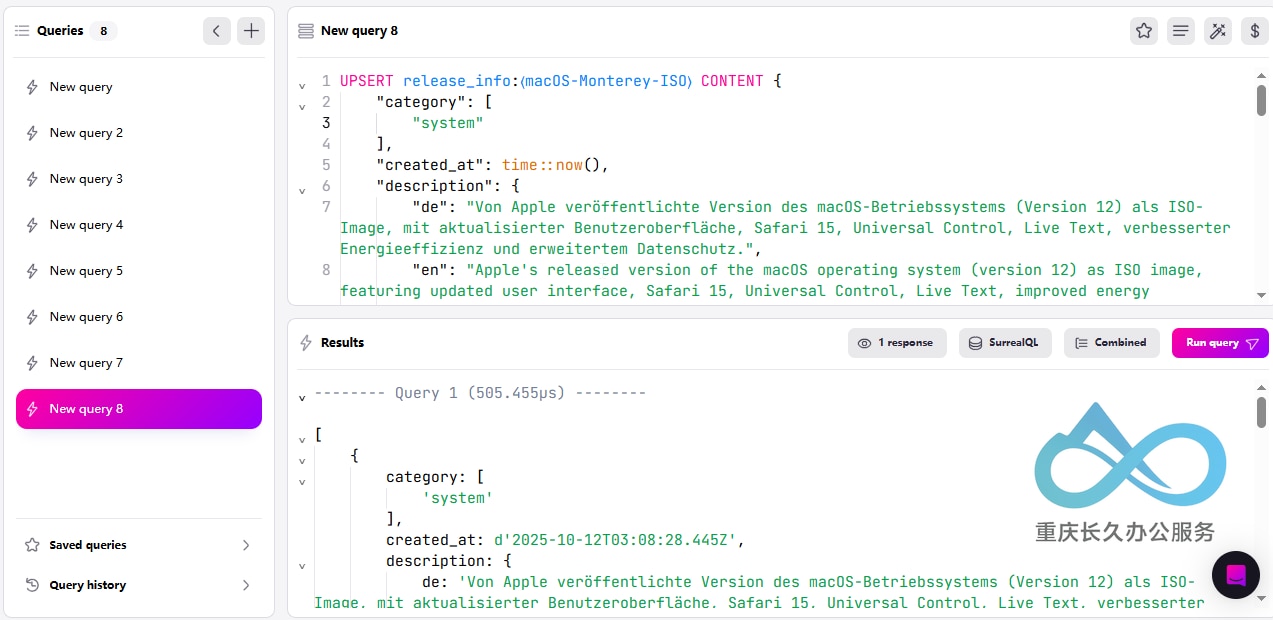1273x620 pixels.
Task: Click the macOS-Monterey-ISO record ID
Action: [x=606, y=81]
